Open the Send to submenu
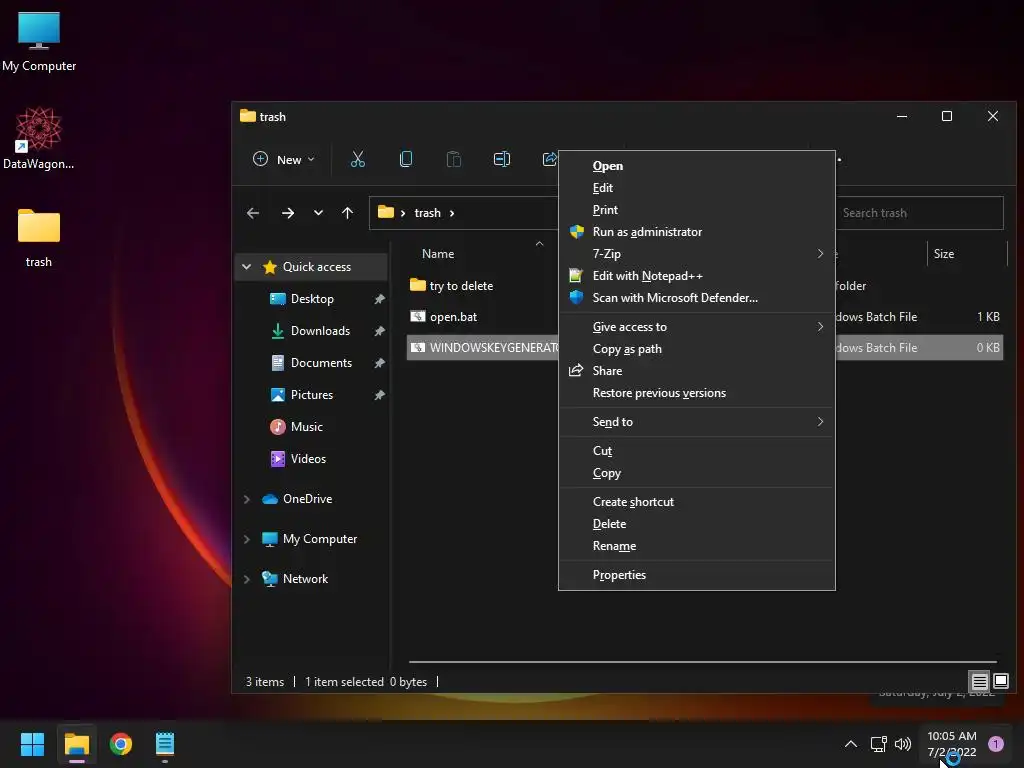This screenshot has width=1024, height=768. (x=697, y=422)
